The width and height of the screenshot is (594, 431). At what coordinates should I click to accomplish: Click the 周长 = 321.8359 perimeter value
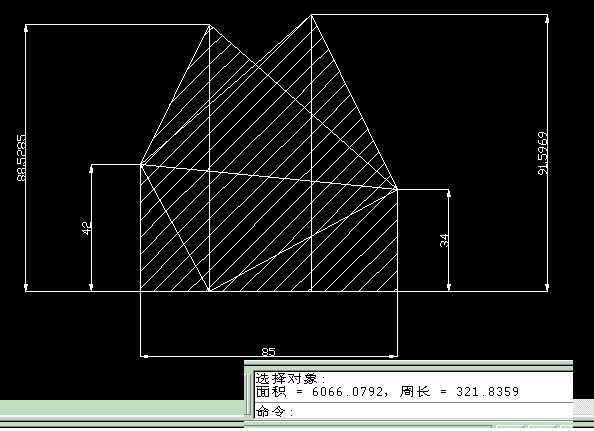click(459, 391)
